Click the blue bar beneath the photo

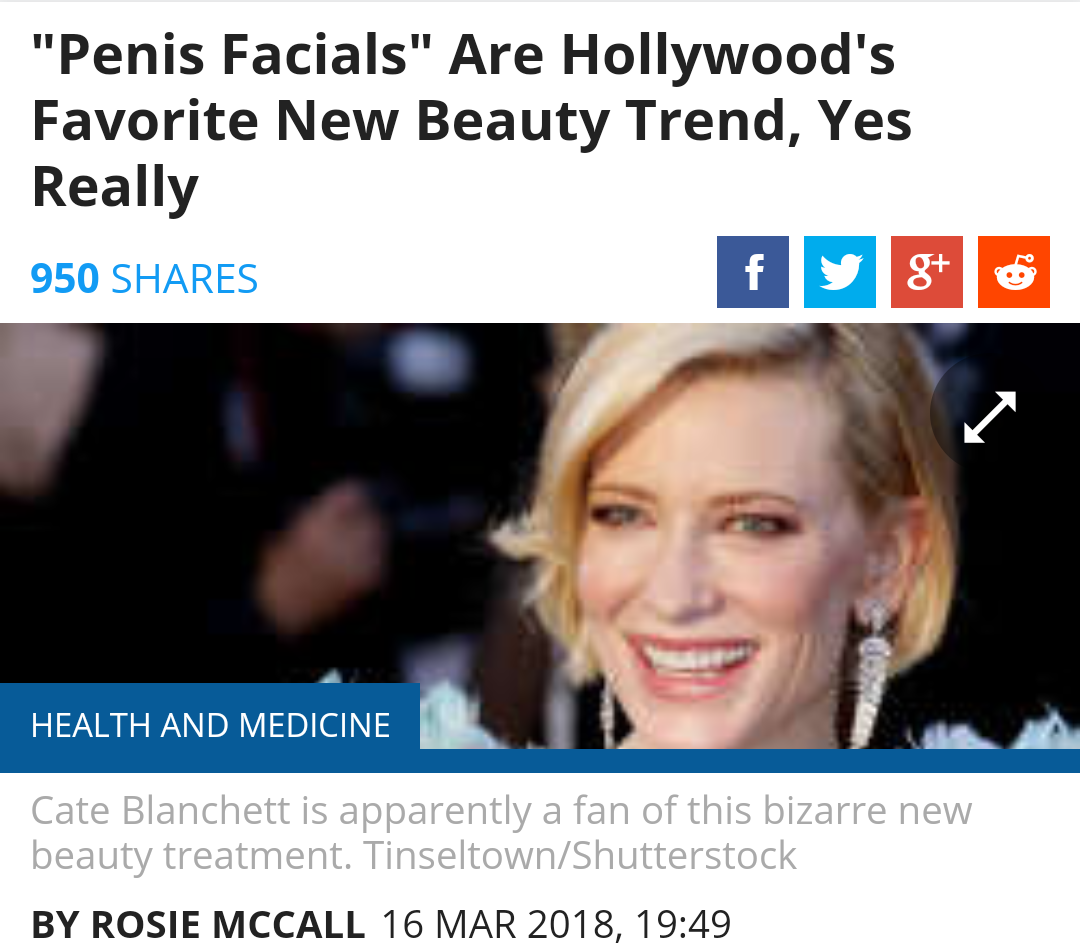click(x=750, y=761)
